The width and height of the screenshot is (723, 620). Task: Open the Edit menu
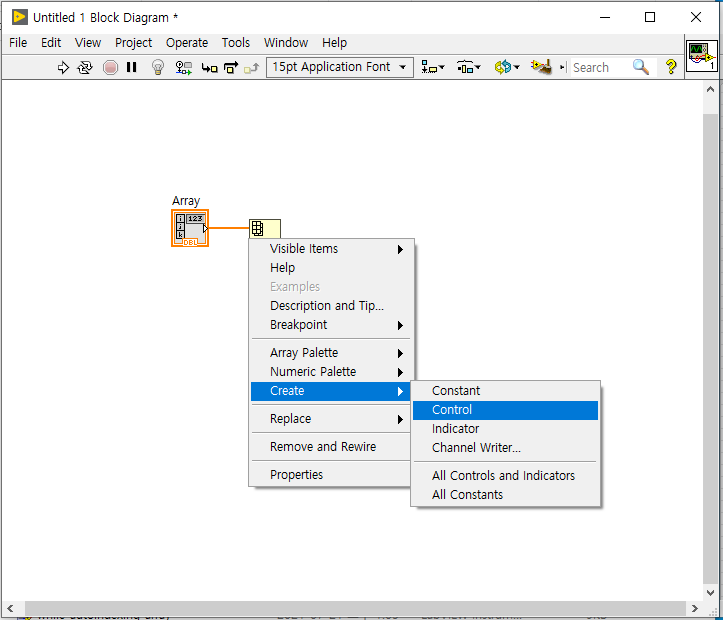point(51,43)
